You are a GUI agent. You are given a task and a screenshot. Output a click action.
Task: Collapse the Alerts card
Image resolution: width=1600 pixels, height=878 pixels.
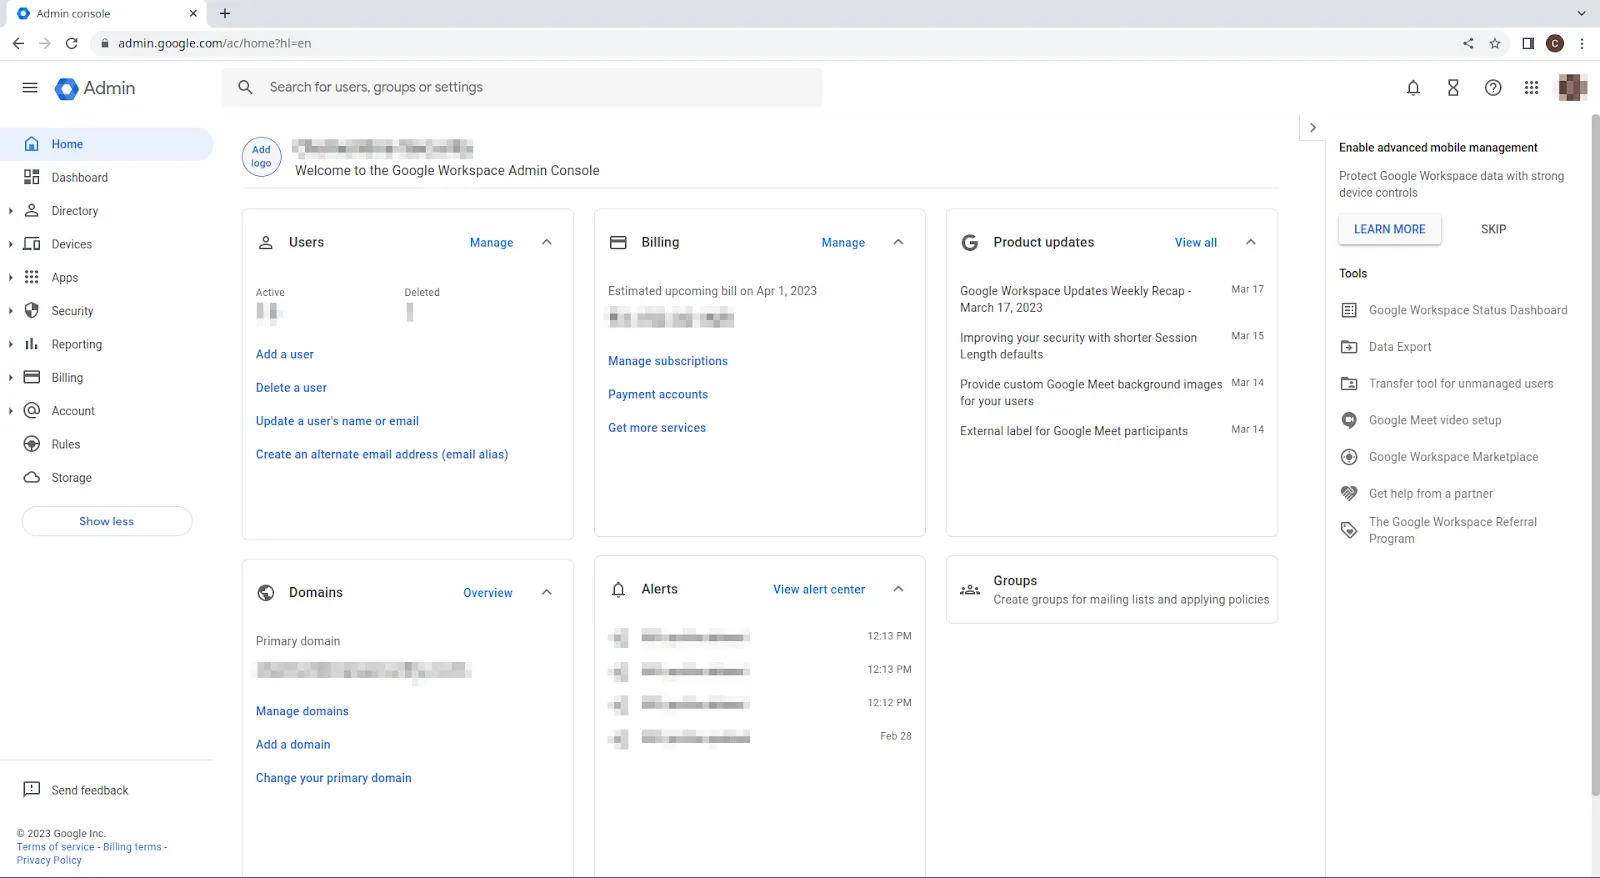click(898, 589)
